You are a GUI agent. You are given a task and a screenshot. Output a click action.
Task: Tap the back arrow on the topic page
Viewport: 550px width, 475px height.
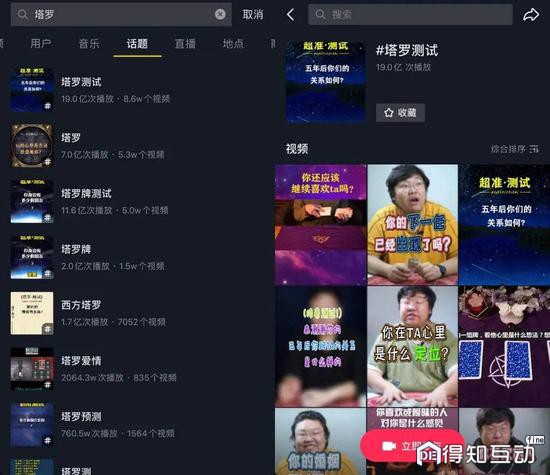(290, 15)
